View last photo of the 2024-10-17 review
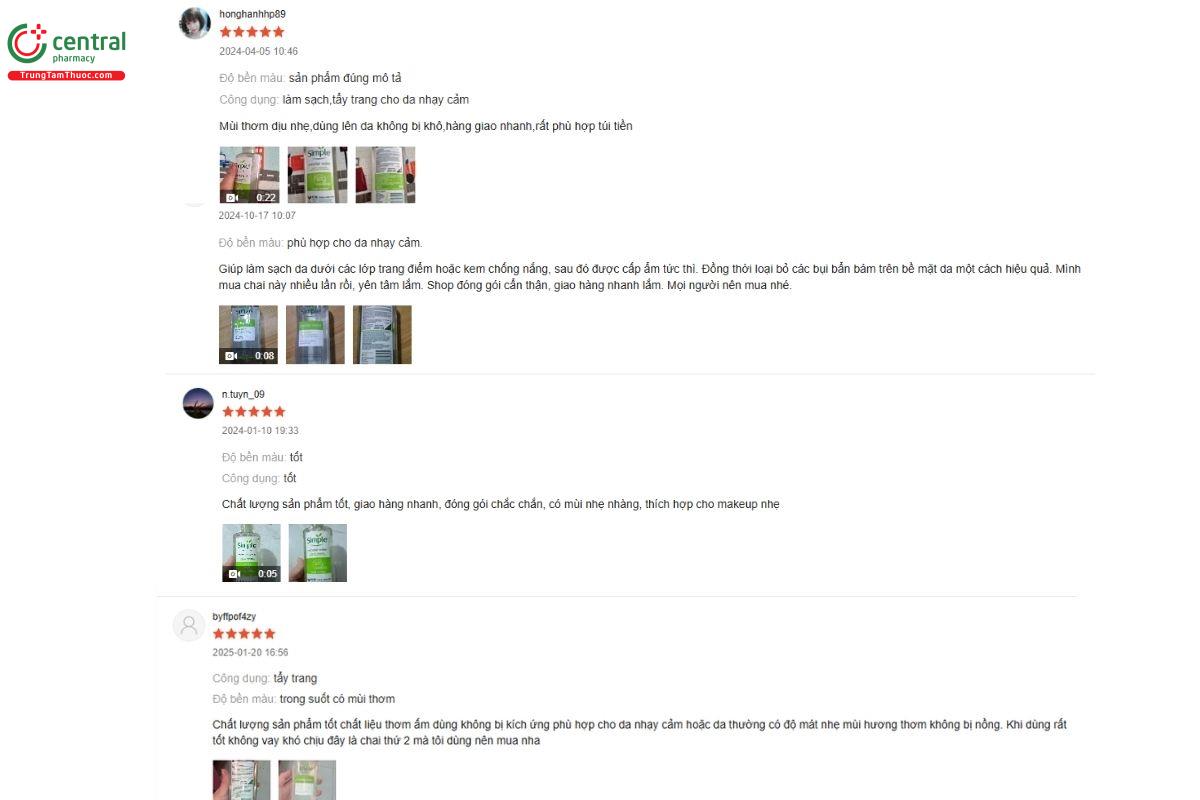1200x800 pixels. (x=382, y=334)
